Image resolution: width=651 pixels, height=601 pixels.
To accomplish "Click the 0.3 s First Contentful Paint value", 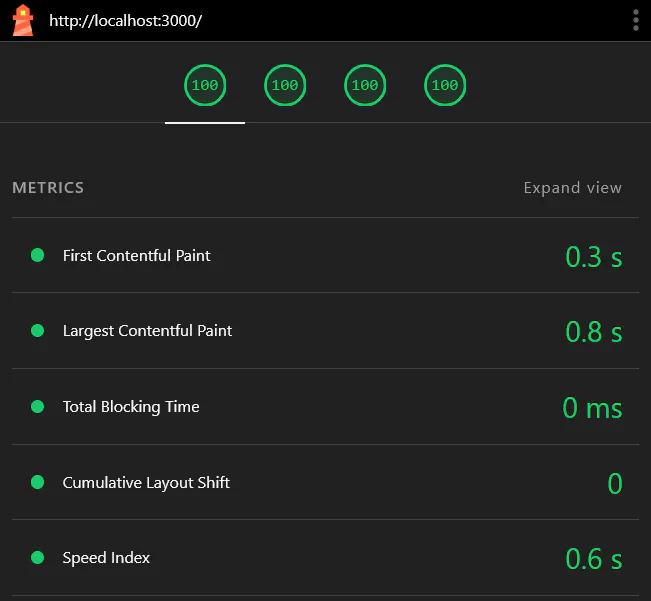I will tap(594, 257).
